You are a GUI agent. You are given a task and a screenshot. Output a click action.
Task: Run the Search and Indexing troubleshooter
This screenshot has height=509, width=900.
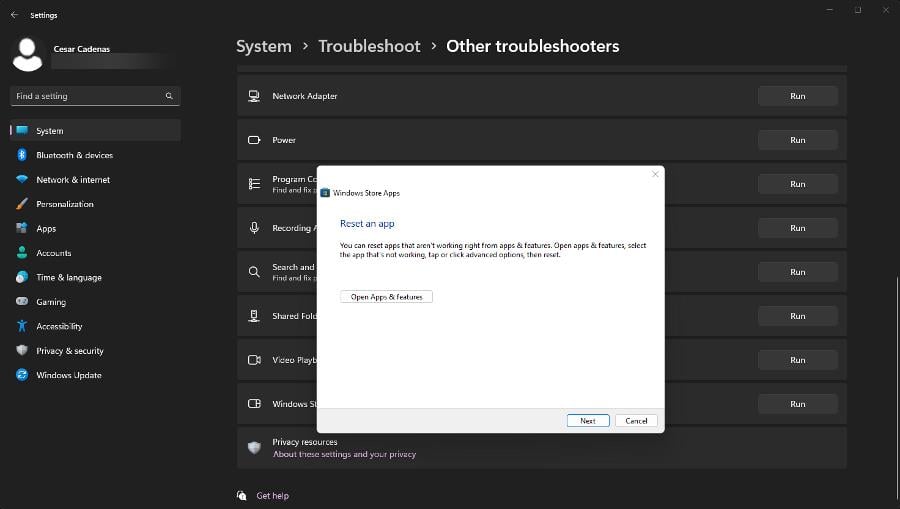[797, 272]
